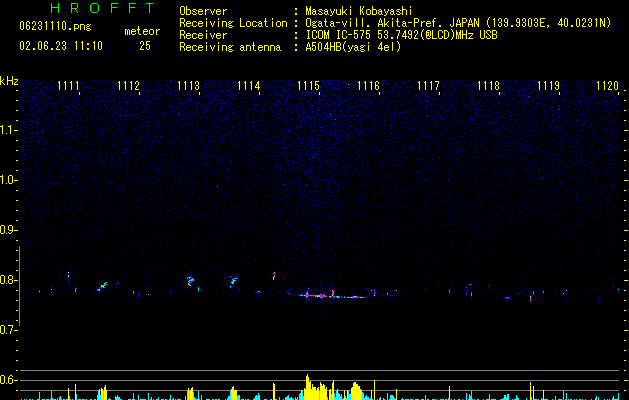
Task: Click the Receiver label
Action: tap(203, 35)
